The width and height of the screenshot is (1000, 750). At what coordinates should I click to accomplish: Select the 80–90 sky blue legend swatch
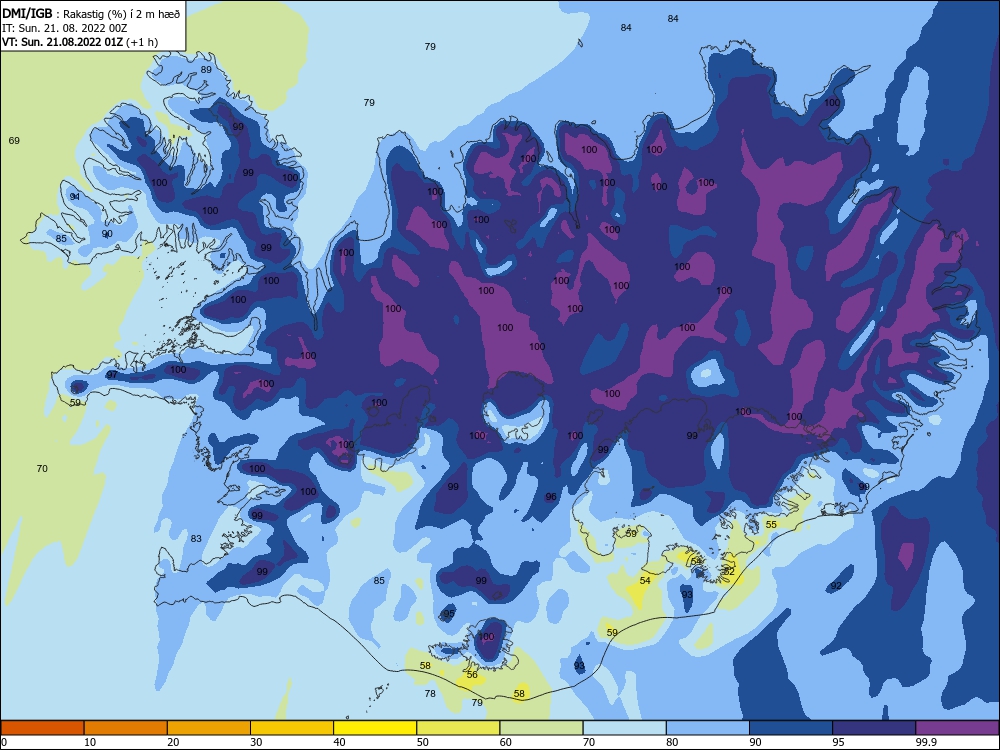708,728
